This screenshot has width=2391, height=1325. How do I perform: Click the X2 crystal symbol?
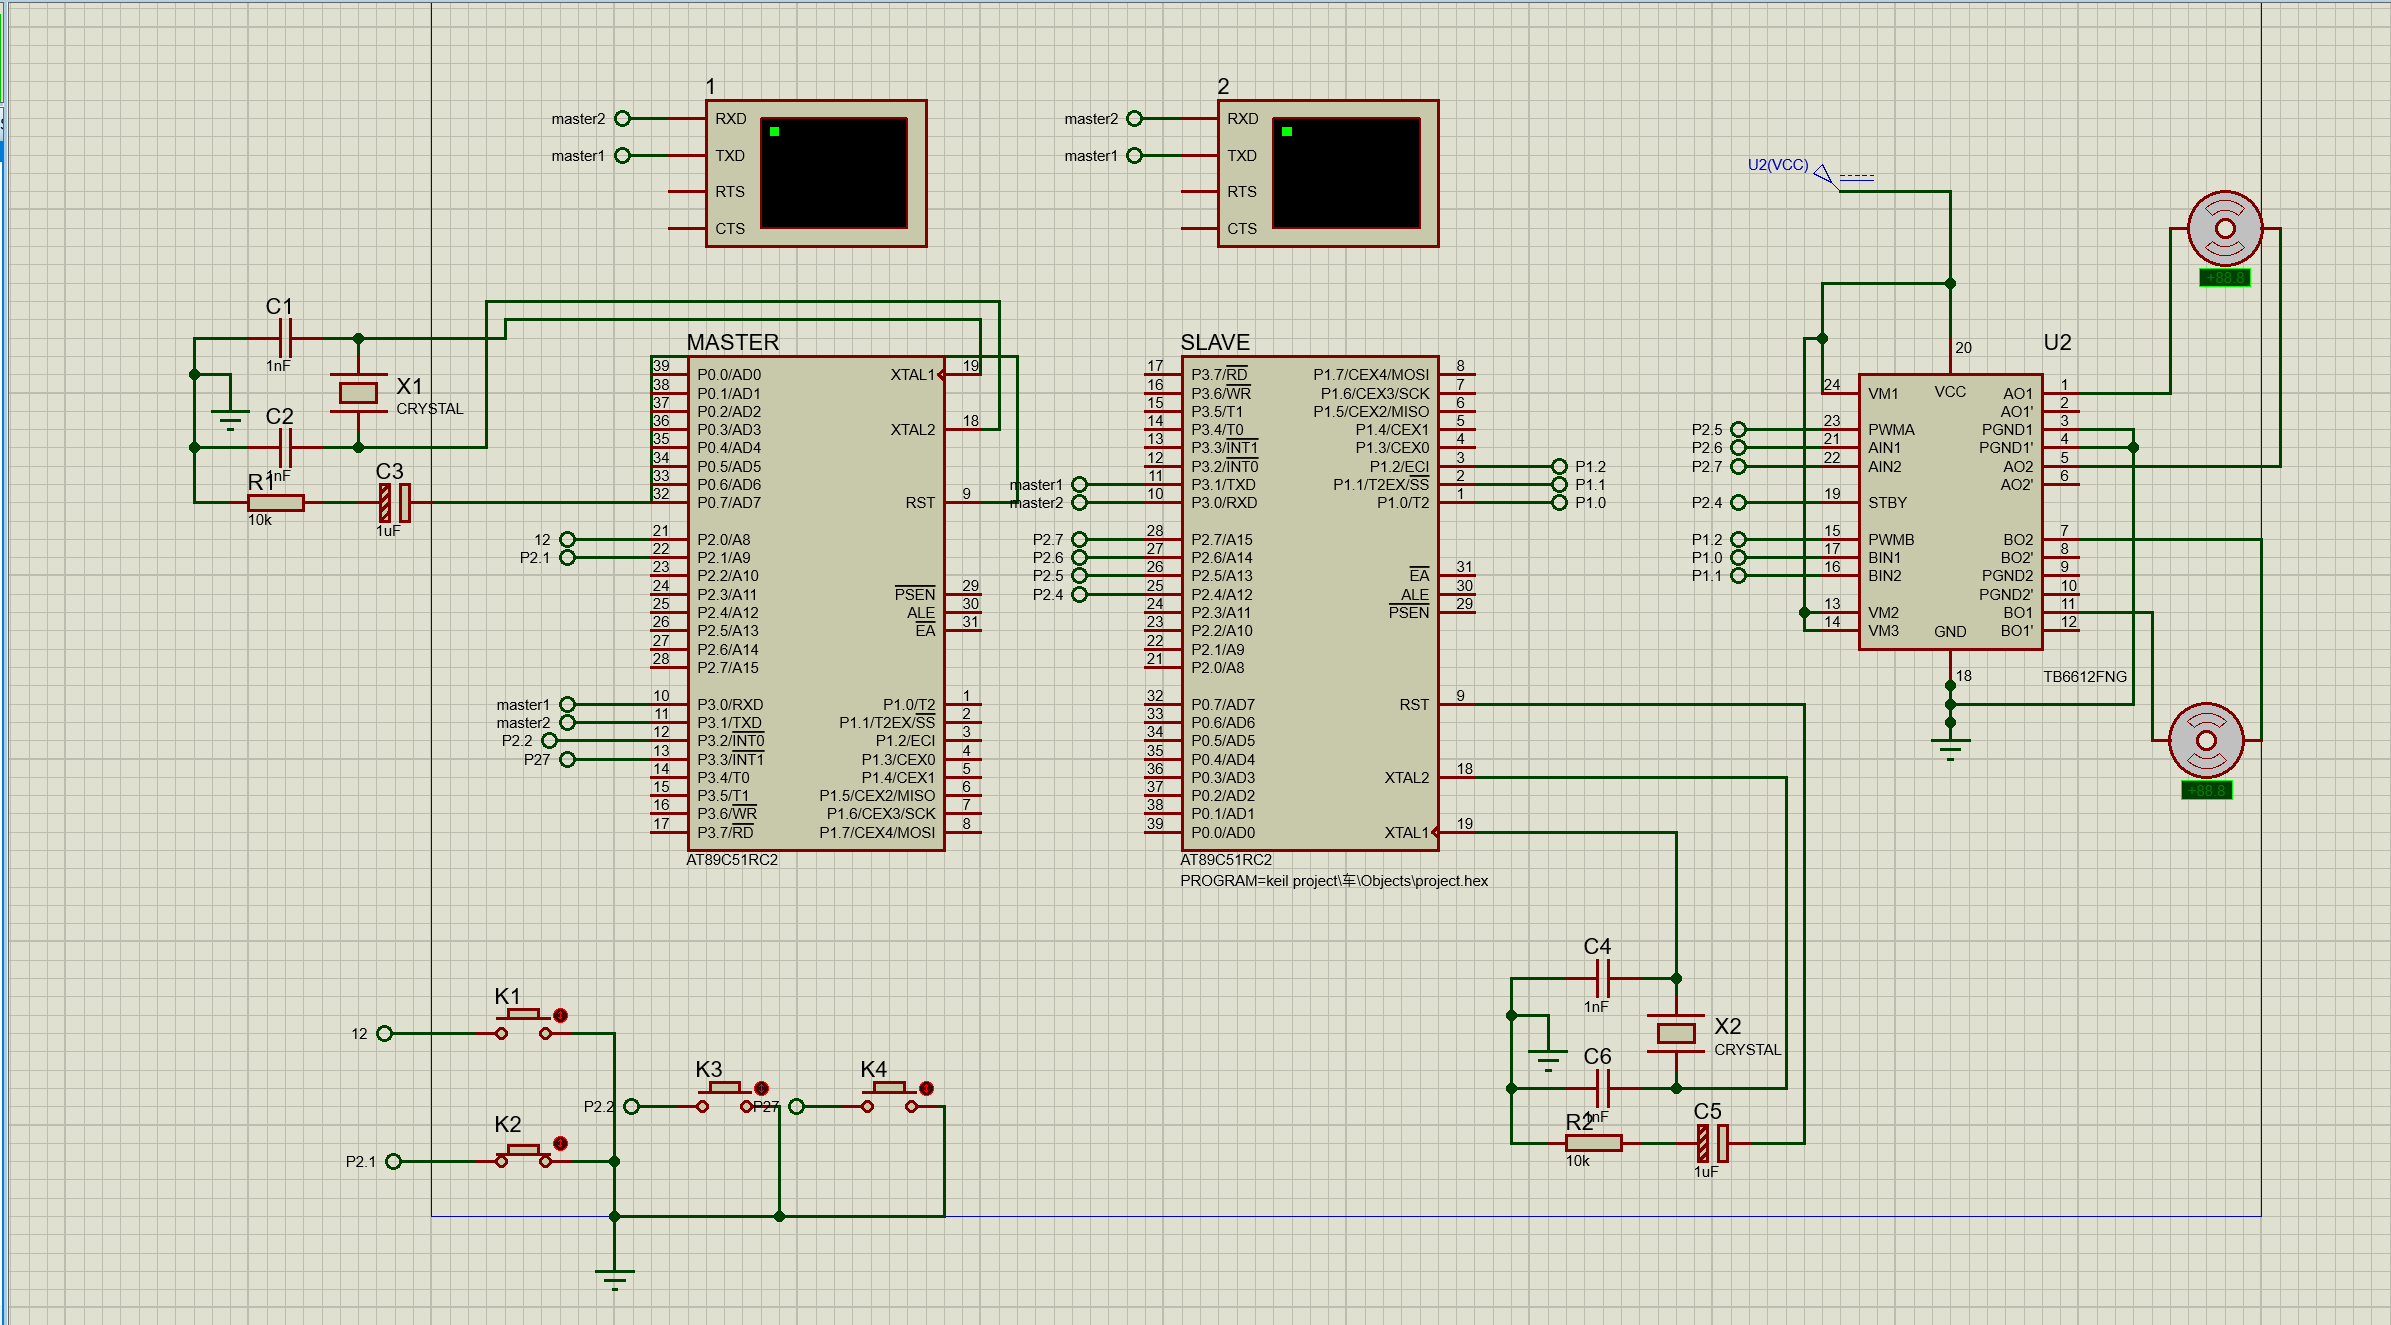click(1675, 1033)
